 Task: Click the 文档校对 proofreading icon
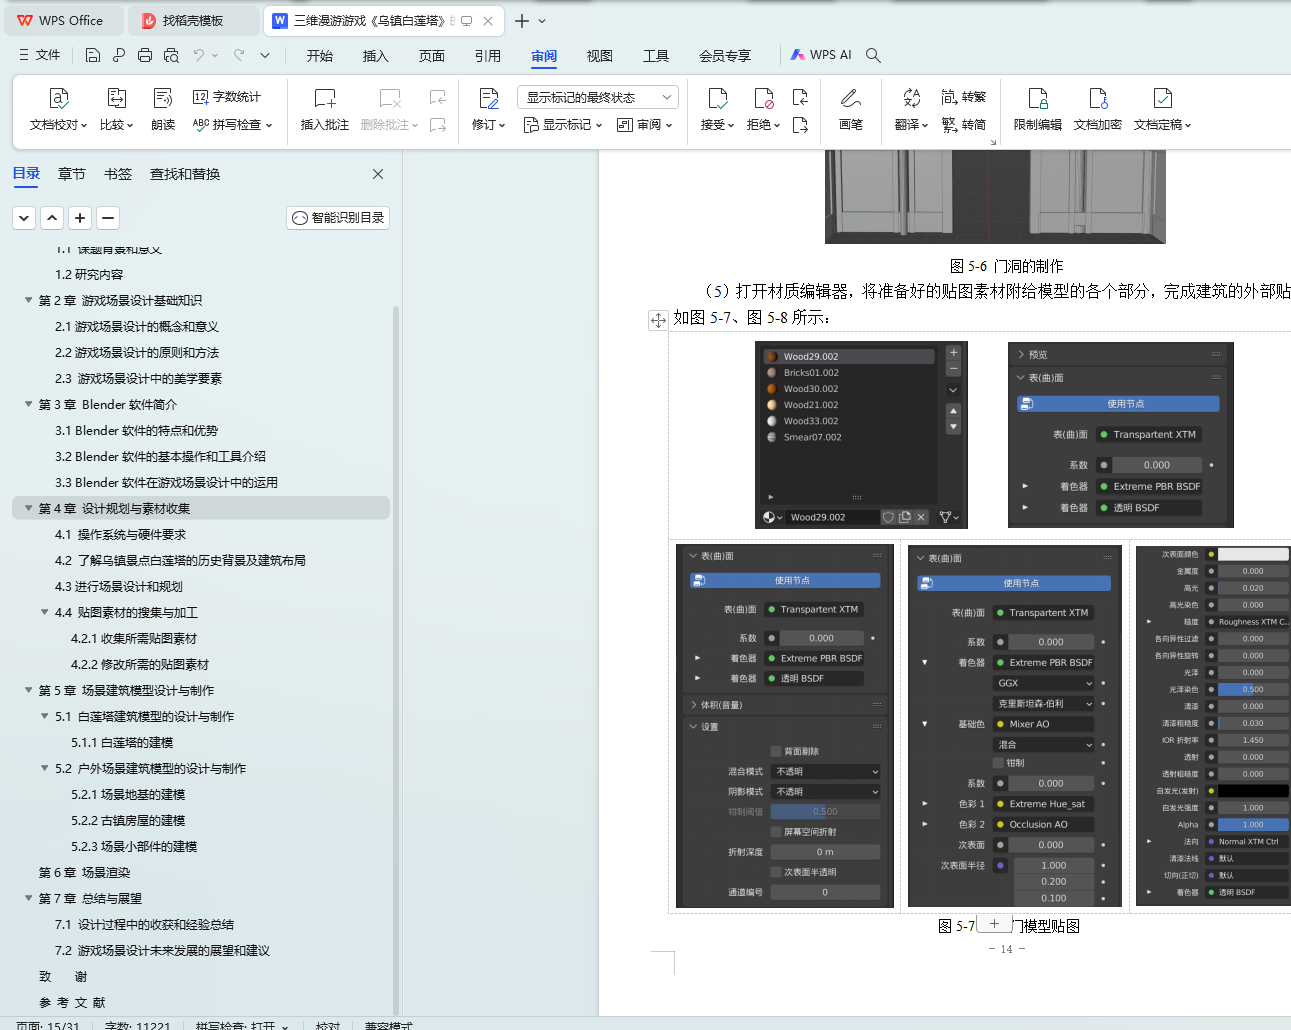point(58,99)
